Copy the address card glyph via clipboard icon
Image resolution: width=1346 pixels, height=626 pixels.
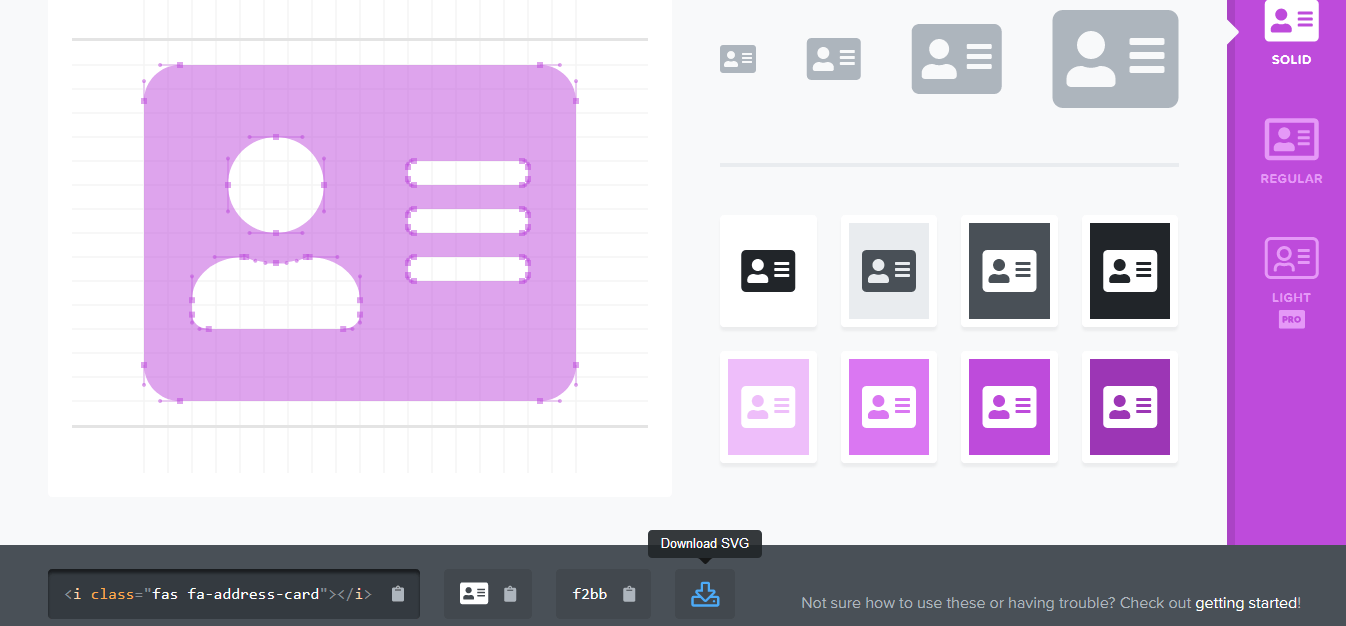pos(510,594)
